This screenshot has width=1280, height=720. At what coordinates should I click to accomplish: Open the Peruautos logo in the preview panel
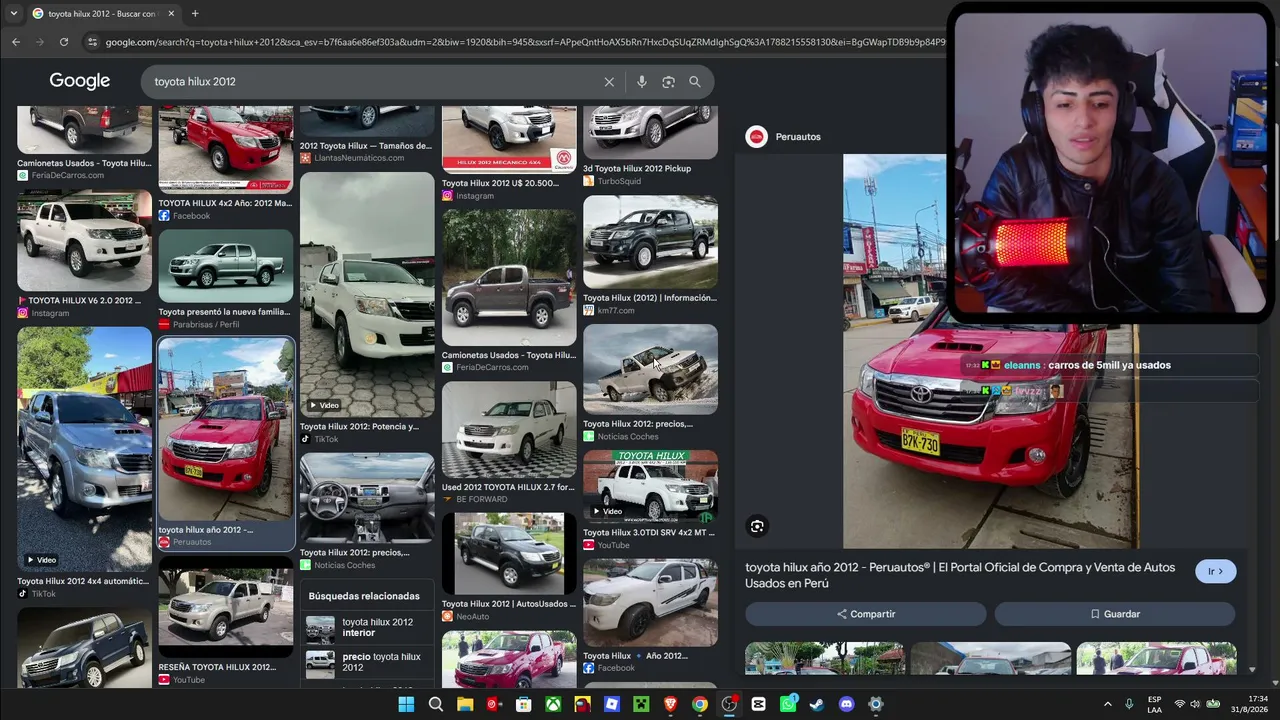[757, 137]
